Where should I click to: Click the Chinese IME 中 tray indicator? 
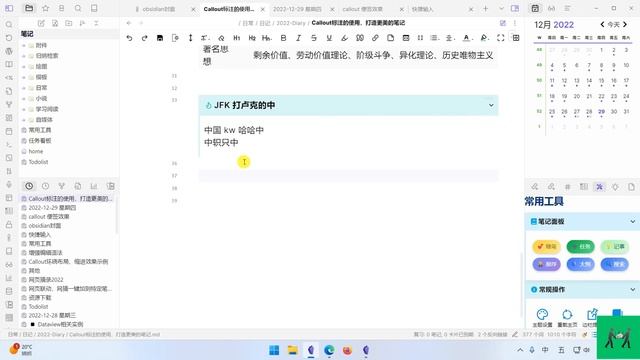click(x=545, y=350)
